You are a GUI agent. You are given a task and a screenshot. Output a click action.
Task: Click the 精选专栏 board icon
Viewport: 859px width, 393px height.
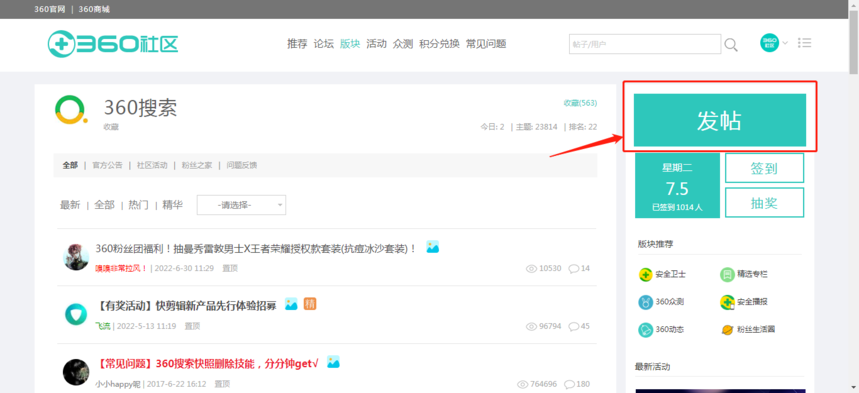(727, 275)
